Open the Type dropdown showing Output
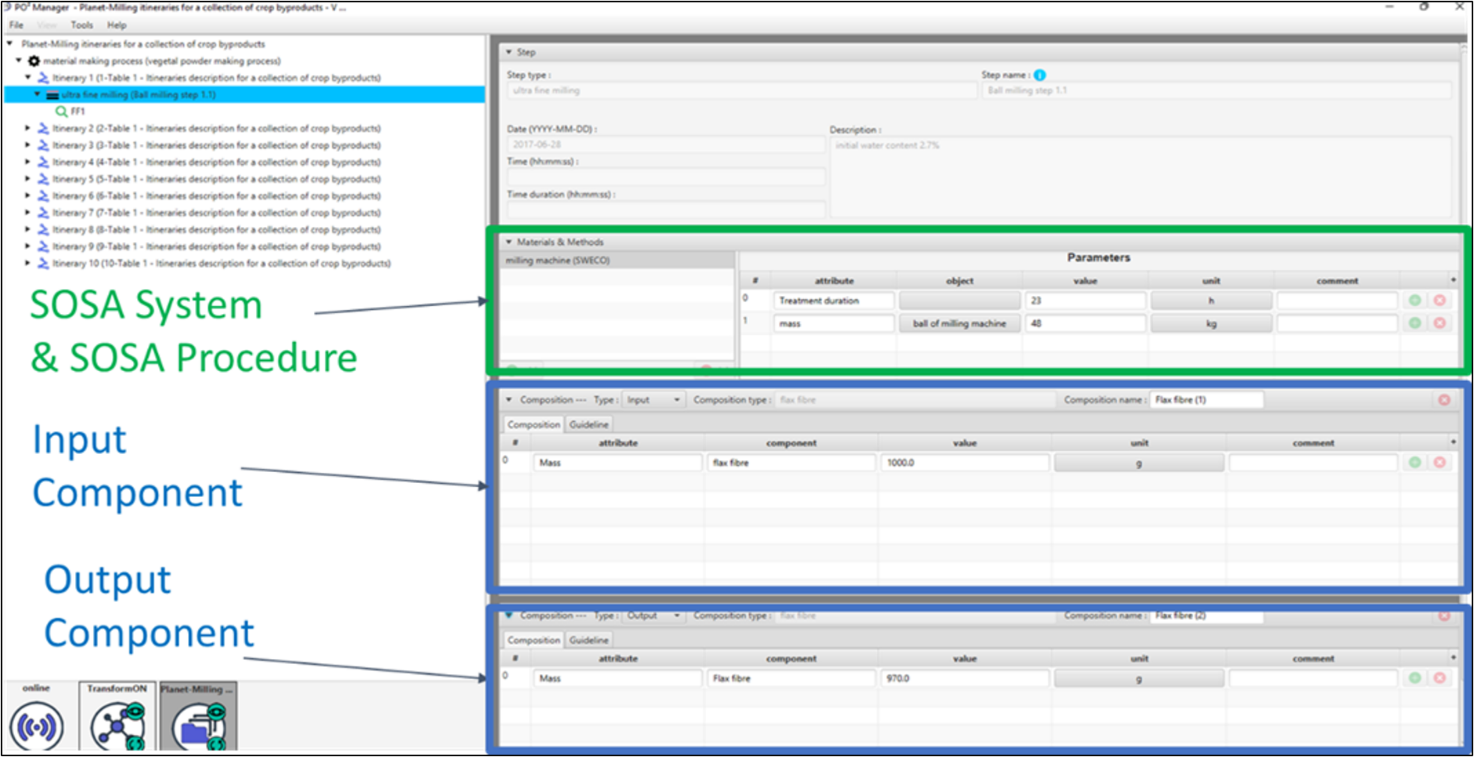 pyautogui.click(x=653, y=616)
